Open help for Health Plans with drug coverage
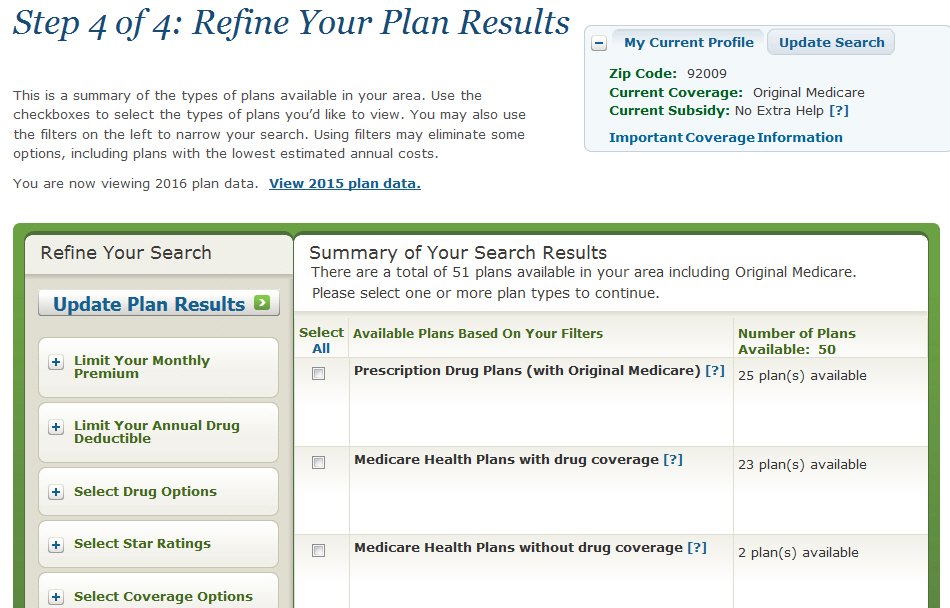The image size is (950, 608). 673,459
